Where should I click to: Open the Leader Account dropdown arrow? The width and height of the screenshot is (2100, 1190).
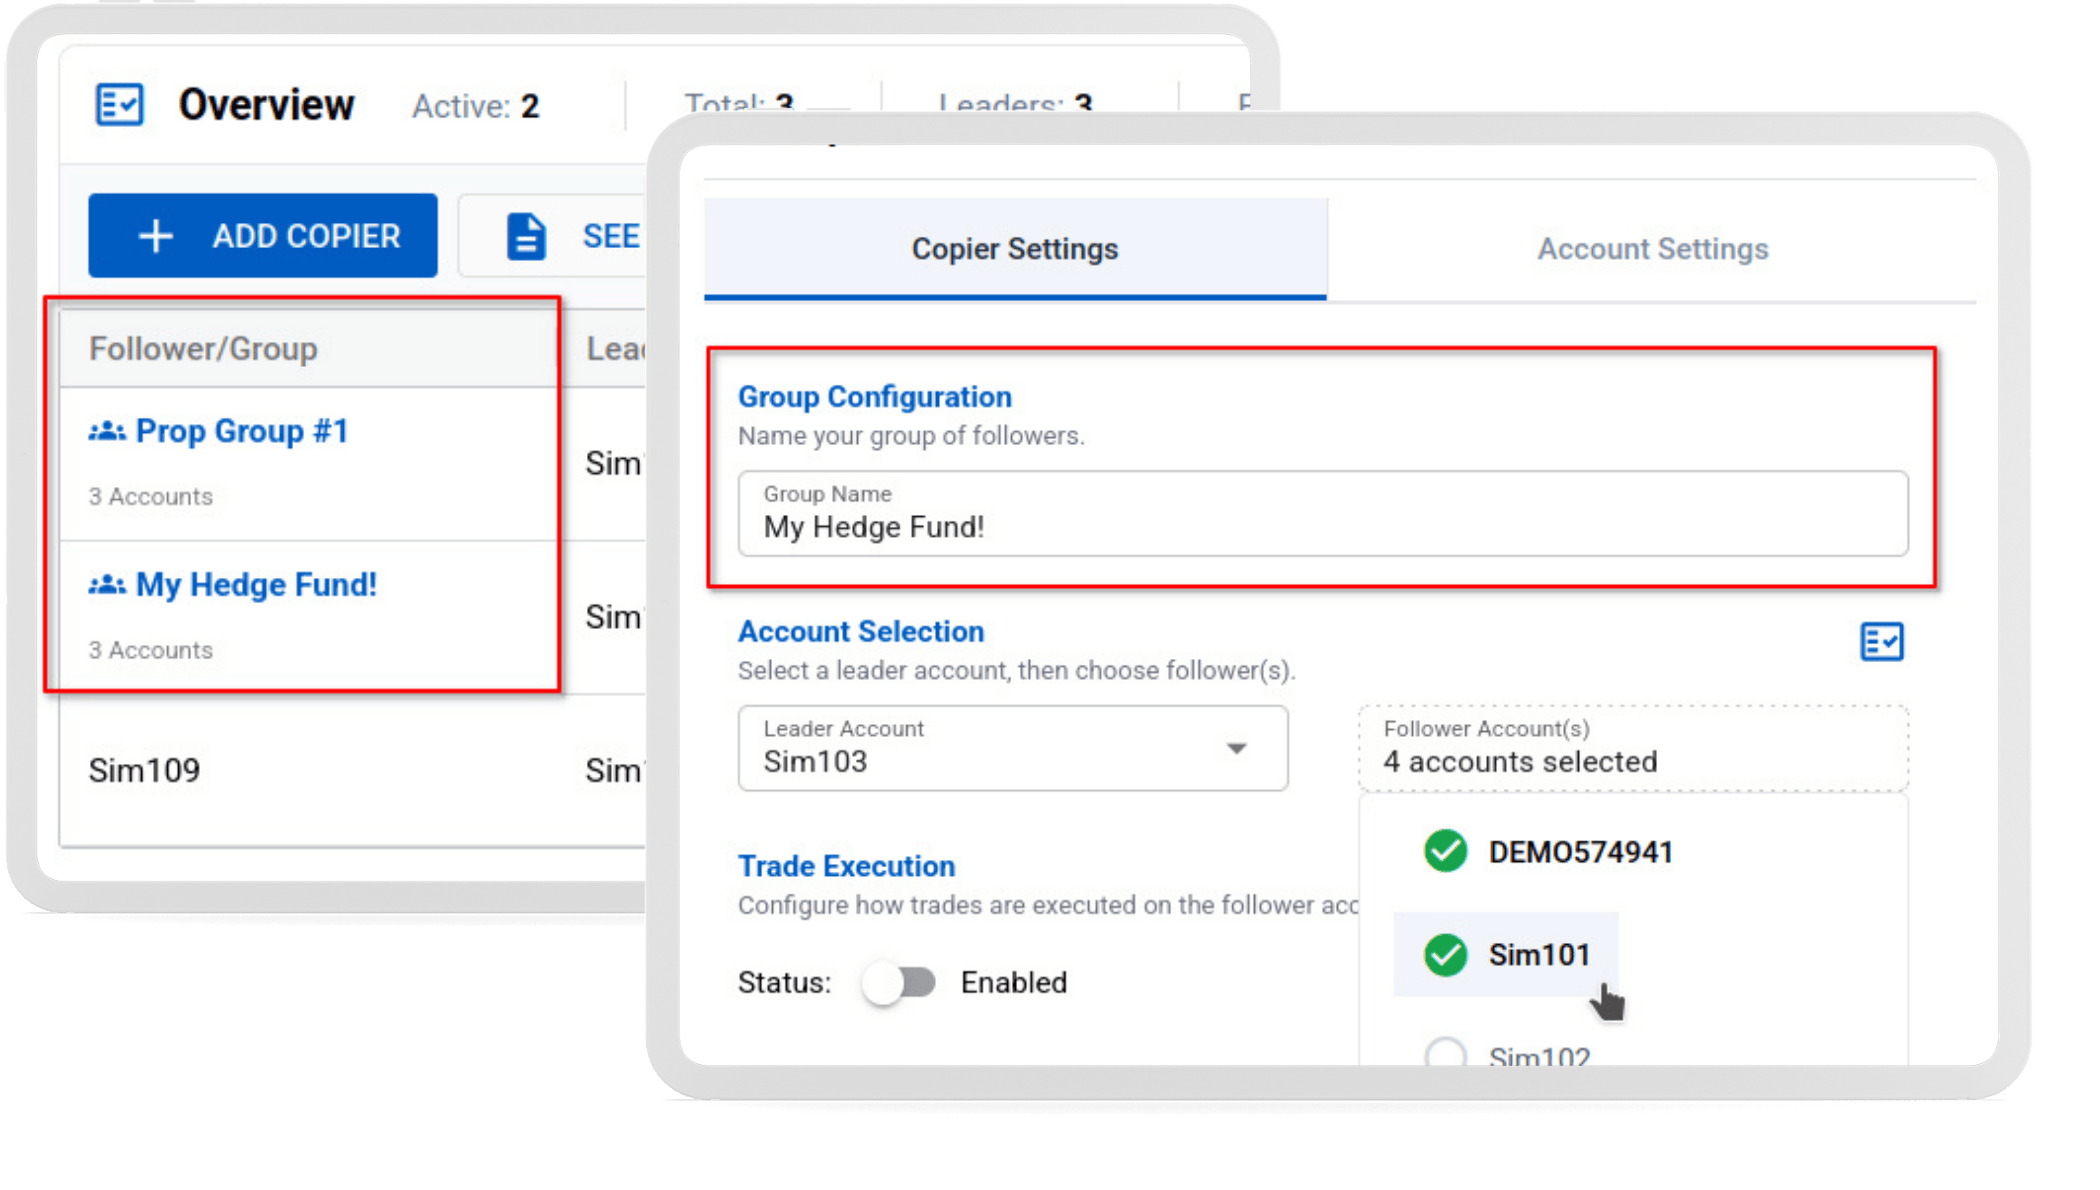coord(1237,749)
